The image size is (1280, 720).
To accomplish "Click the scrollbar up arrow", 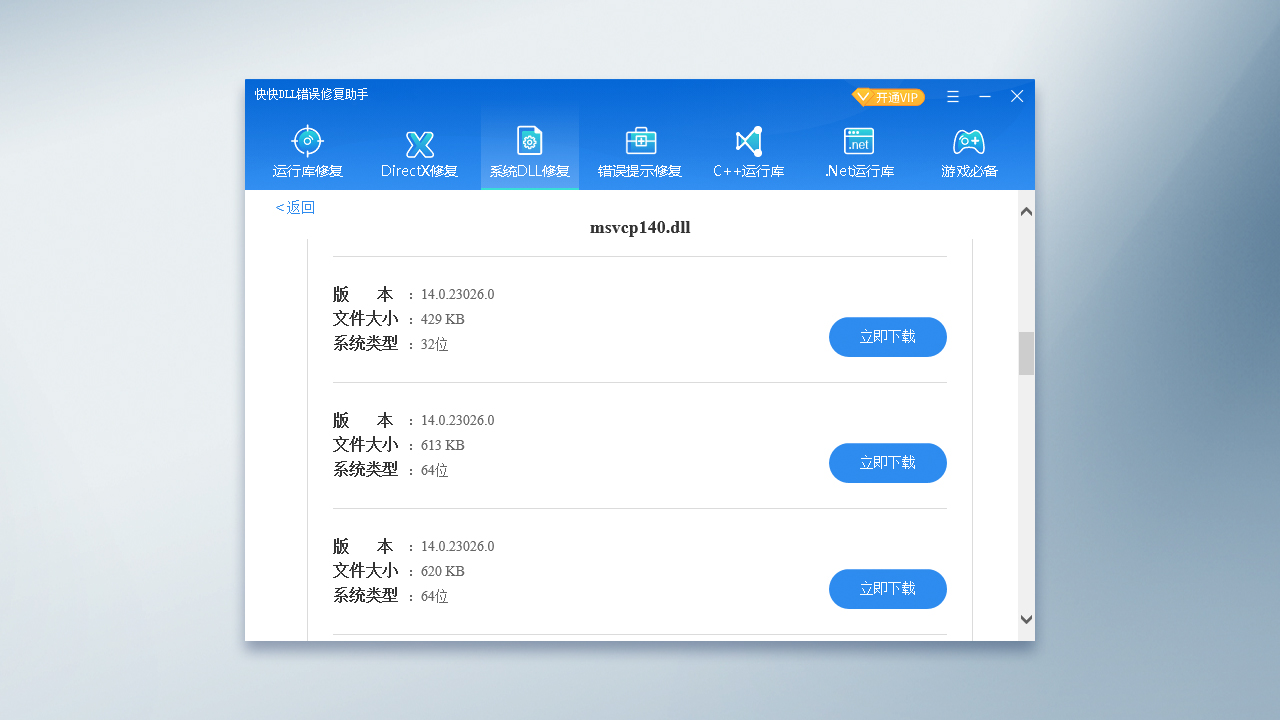I will (x=1026, y=210).
